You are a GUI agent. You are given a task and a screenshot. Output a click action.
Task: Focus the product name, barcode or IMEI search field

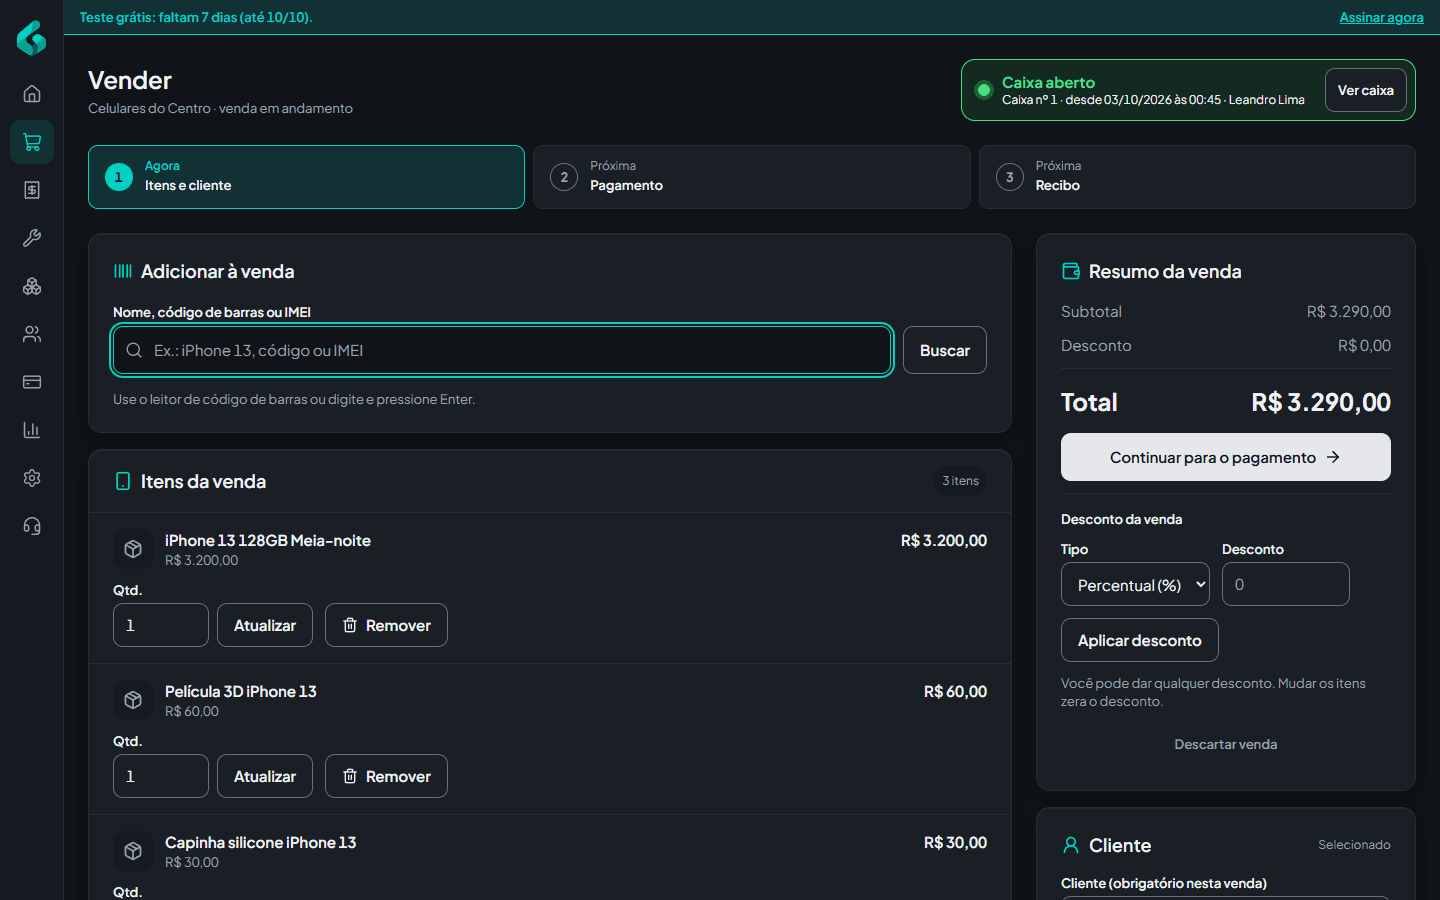502,350
